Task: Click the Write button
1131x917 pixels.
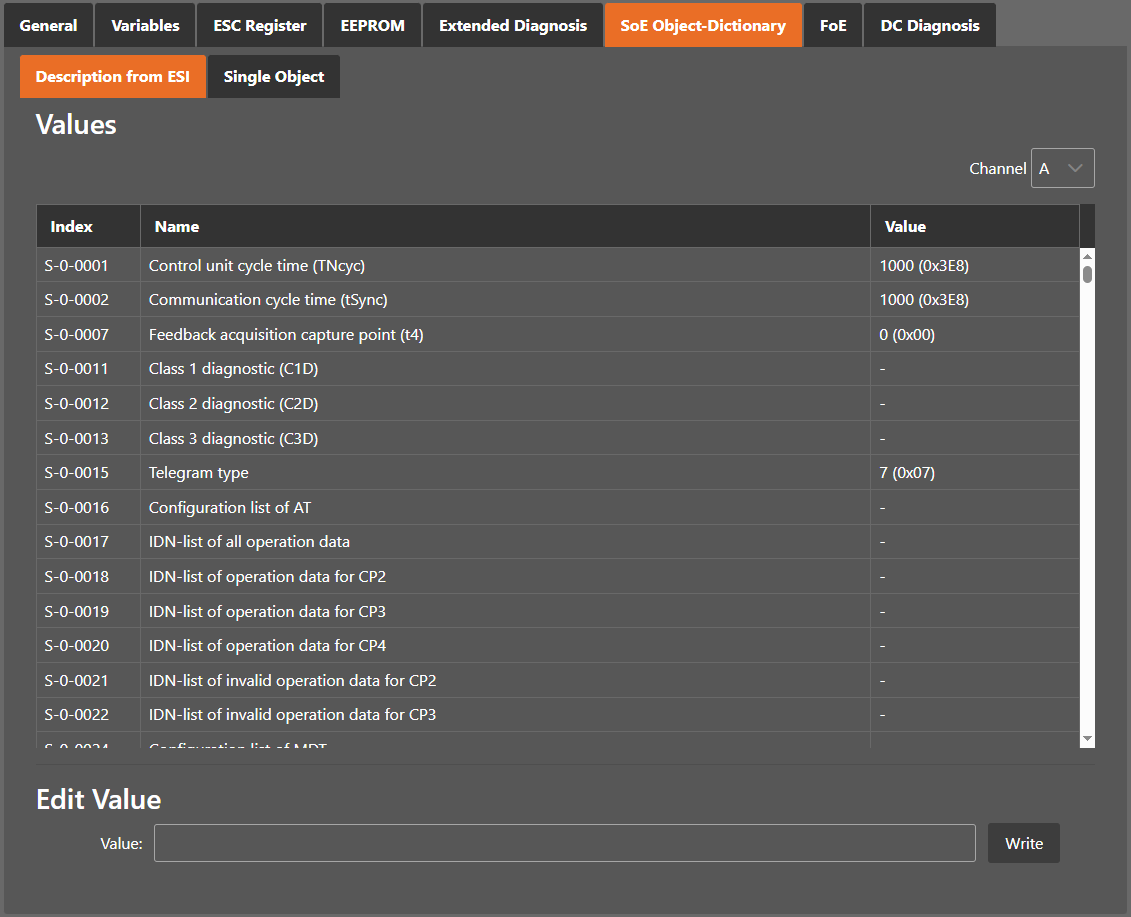Action: coord(1023,843)
